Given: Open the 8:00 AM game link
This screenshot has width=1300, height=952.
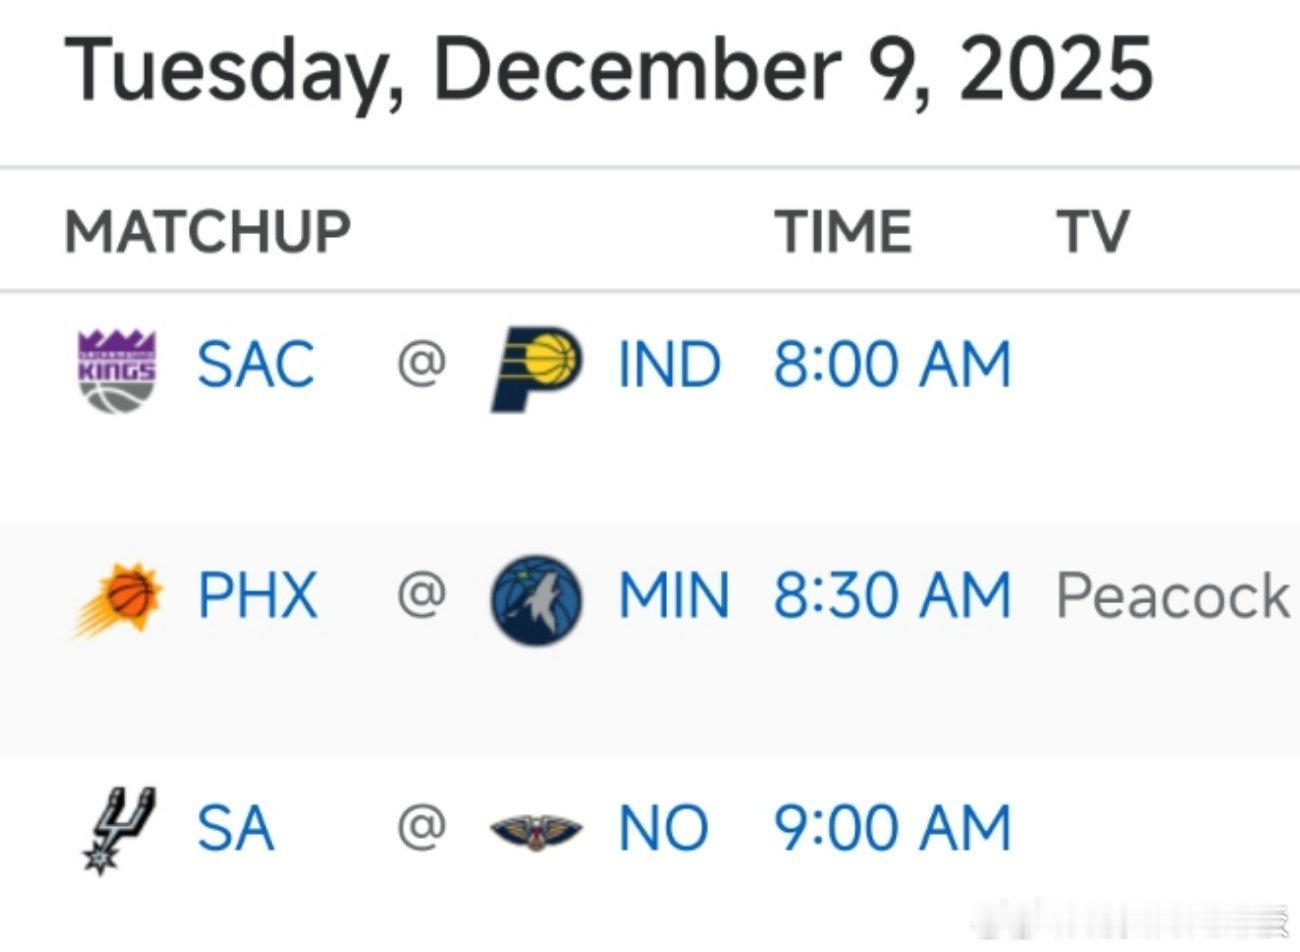Looking at the screenshot, I should pos(892,365).
